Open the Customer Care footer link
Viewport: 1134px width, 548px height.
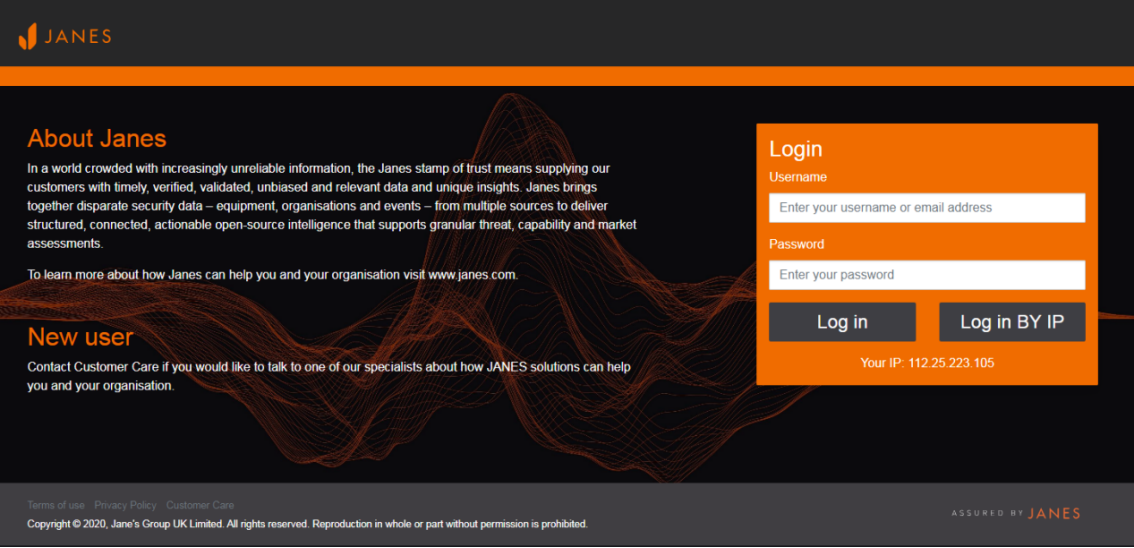[200, 505]
